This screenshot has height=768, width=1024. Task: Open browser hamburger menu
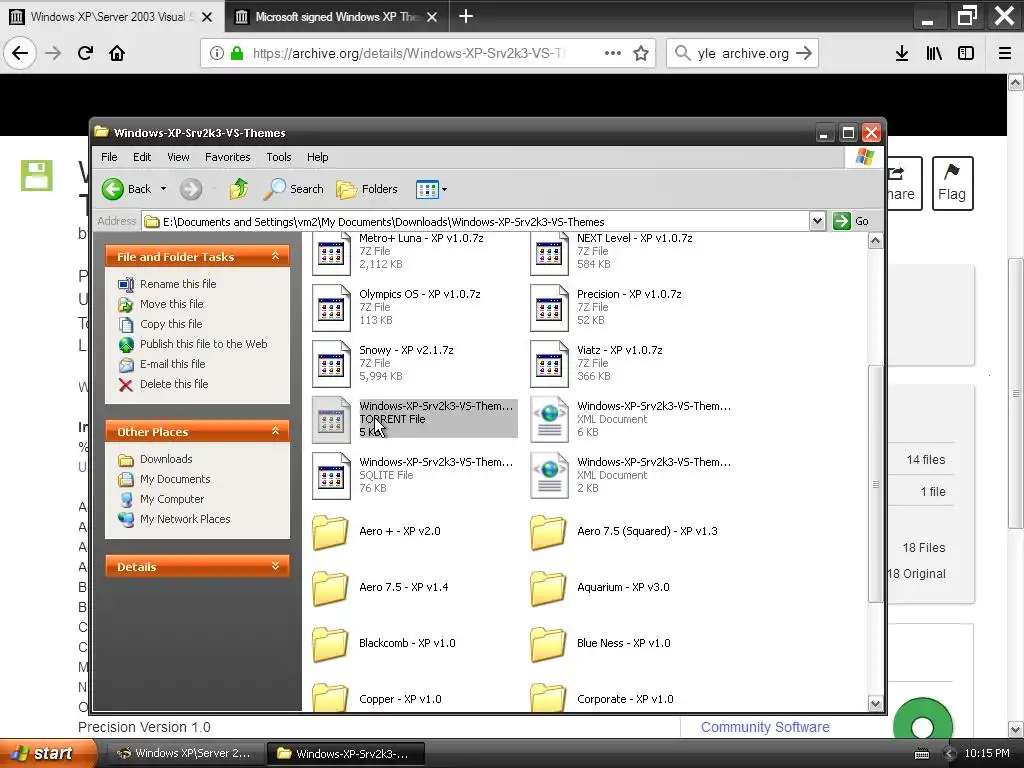click(x=1004, y=53)
